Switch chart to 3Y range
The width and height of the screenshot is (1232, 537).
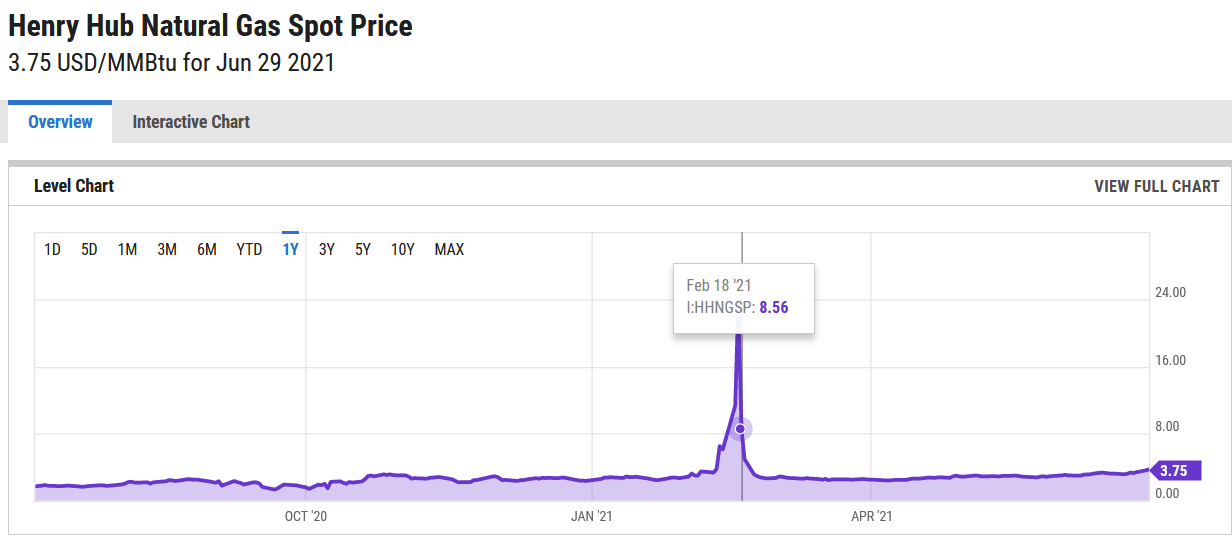point(327,250)
